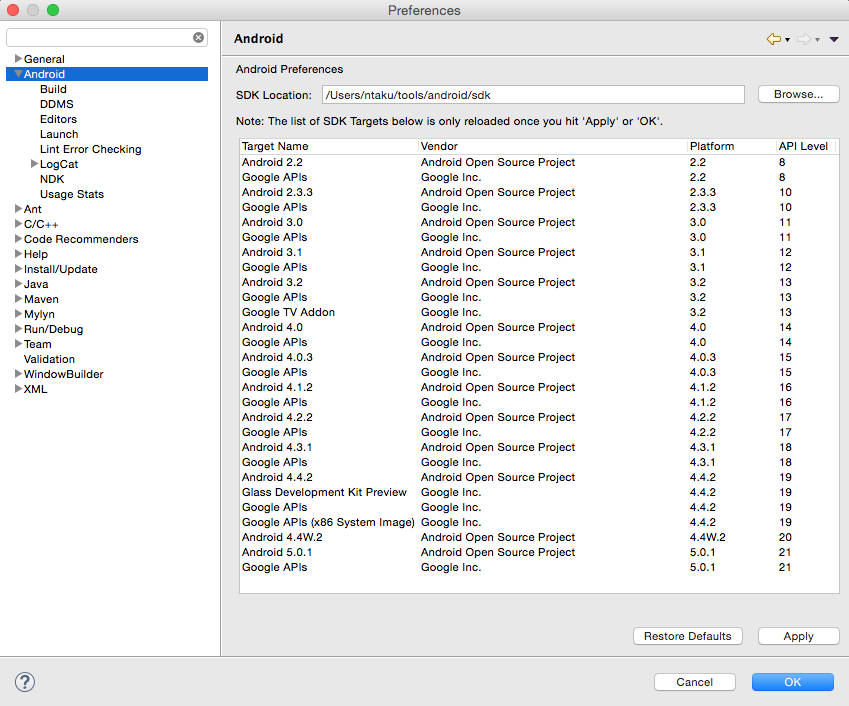The height and width of the screenshot is (706, 849).
Task: Expand the Maven preferences node
Action: tap(18, 298)
